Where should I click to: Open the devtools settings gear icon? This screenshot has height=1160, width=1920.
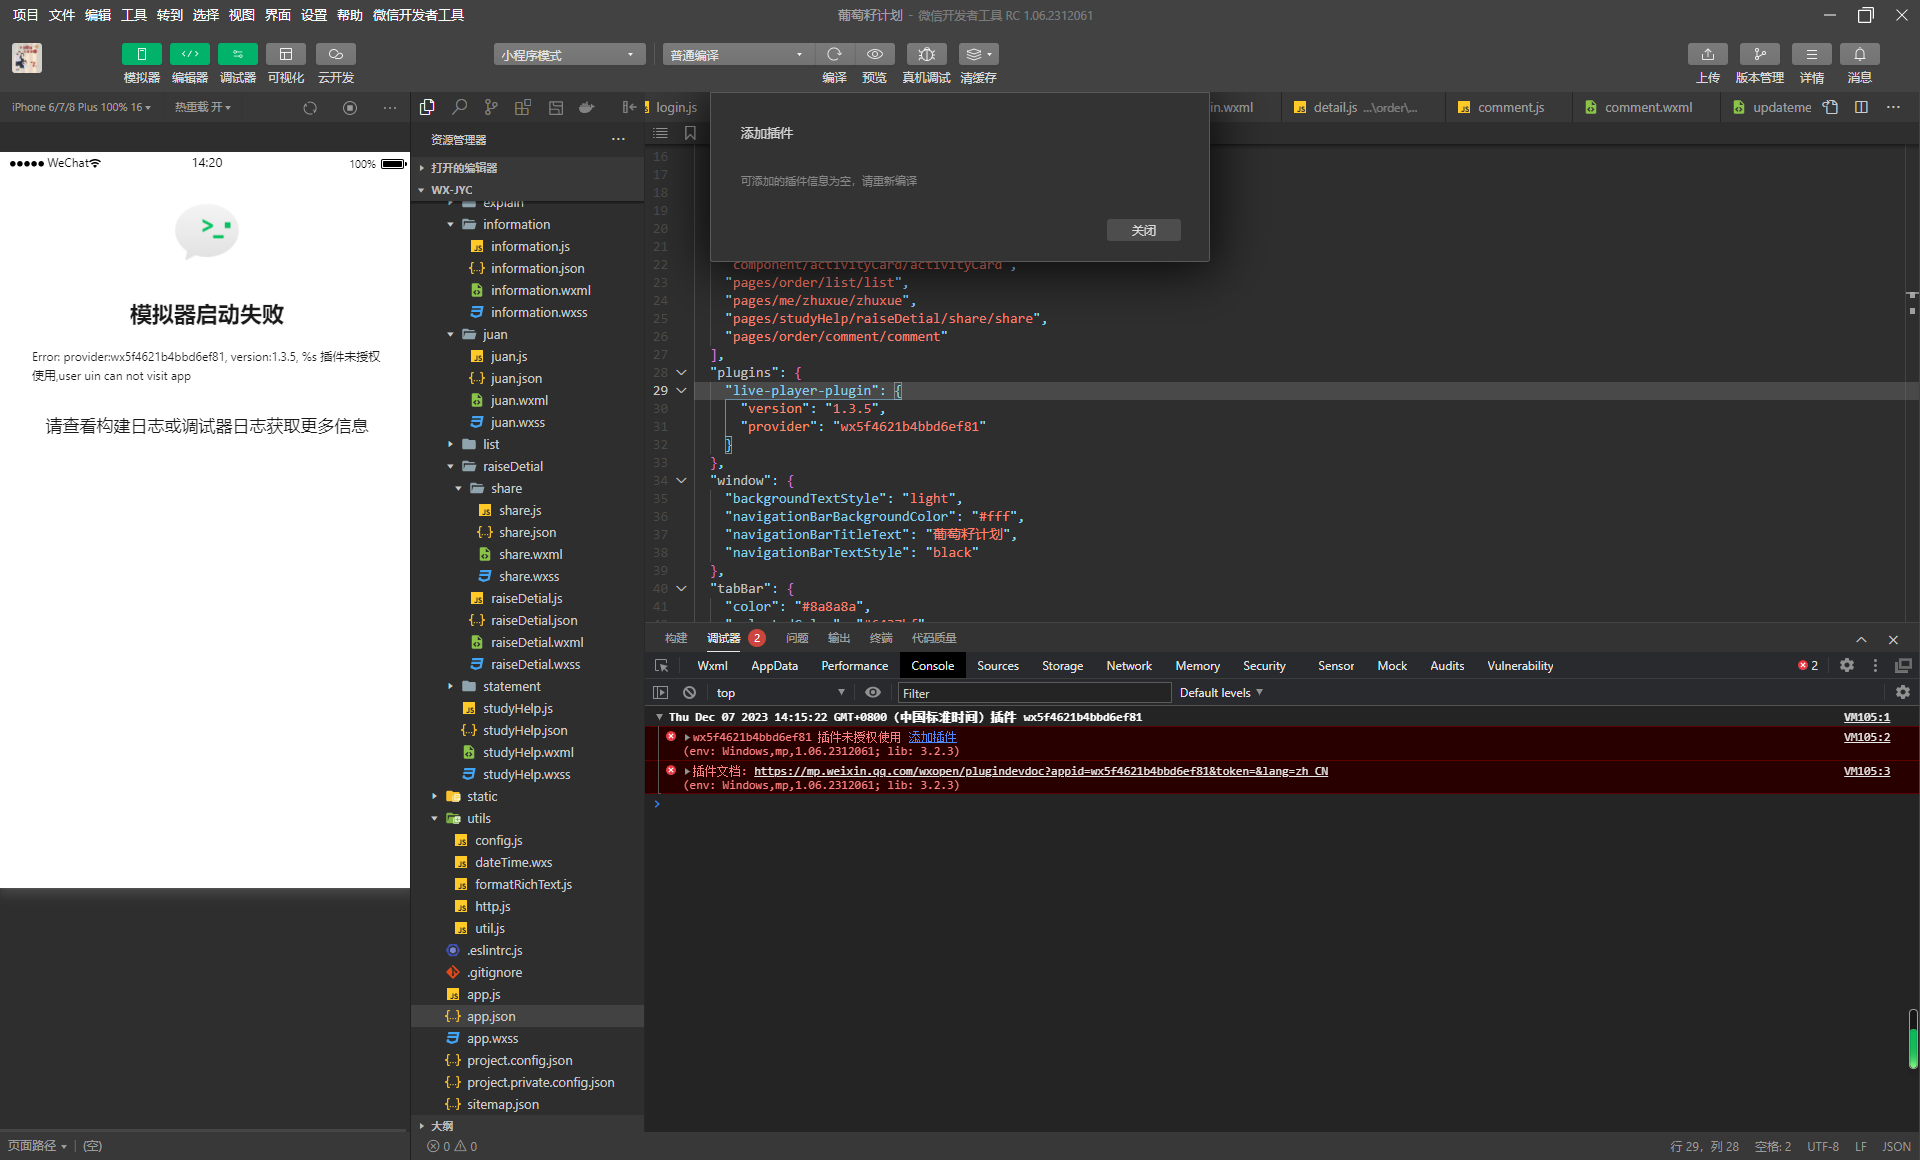[x=1846, y=665]
